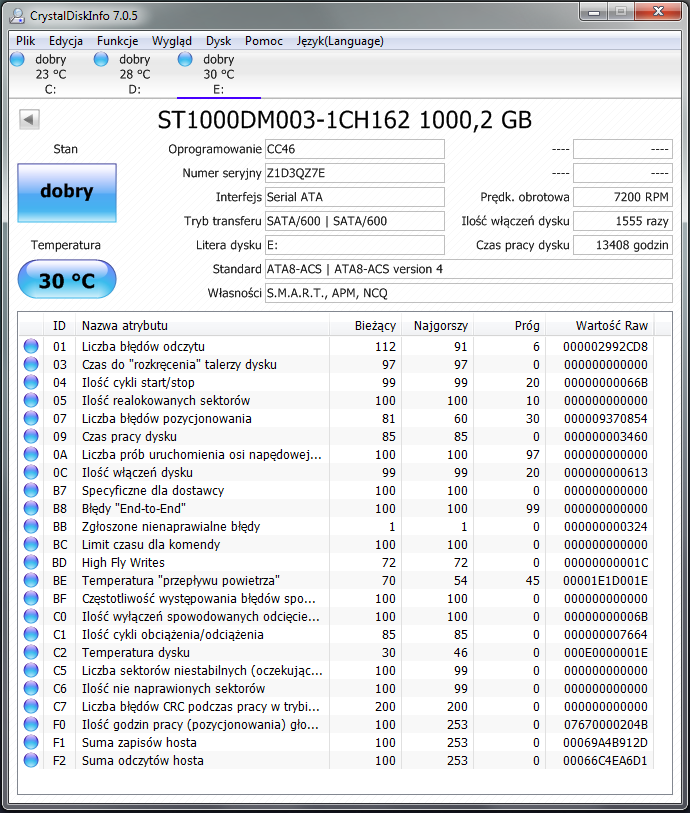Click status icon of attribute B8 row

[x=31, y=509]
